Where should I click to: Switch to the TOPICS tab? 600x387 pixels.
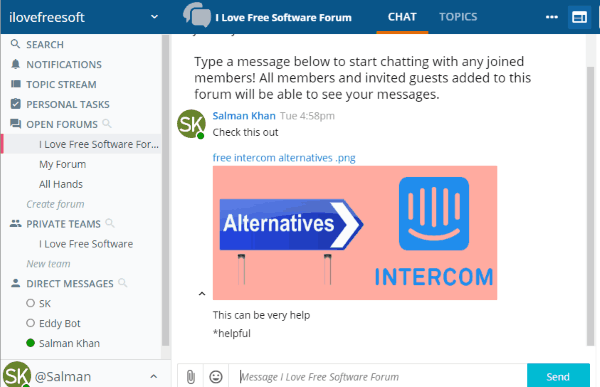[x=458, y=17]
